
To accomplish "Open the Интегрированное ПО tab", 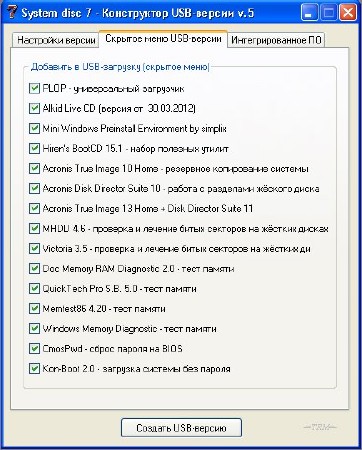I will point(276,40).
